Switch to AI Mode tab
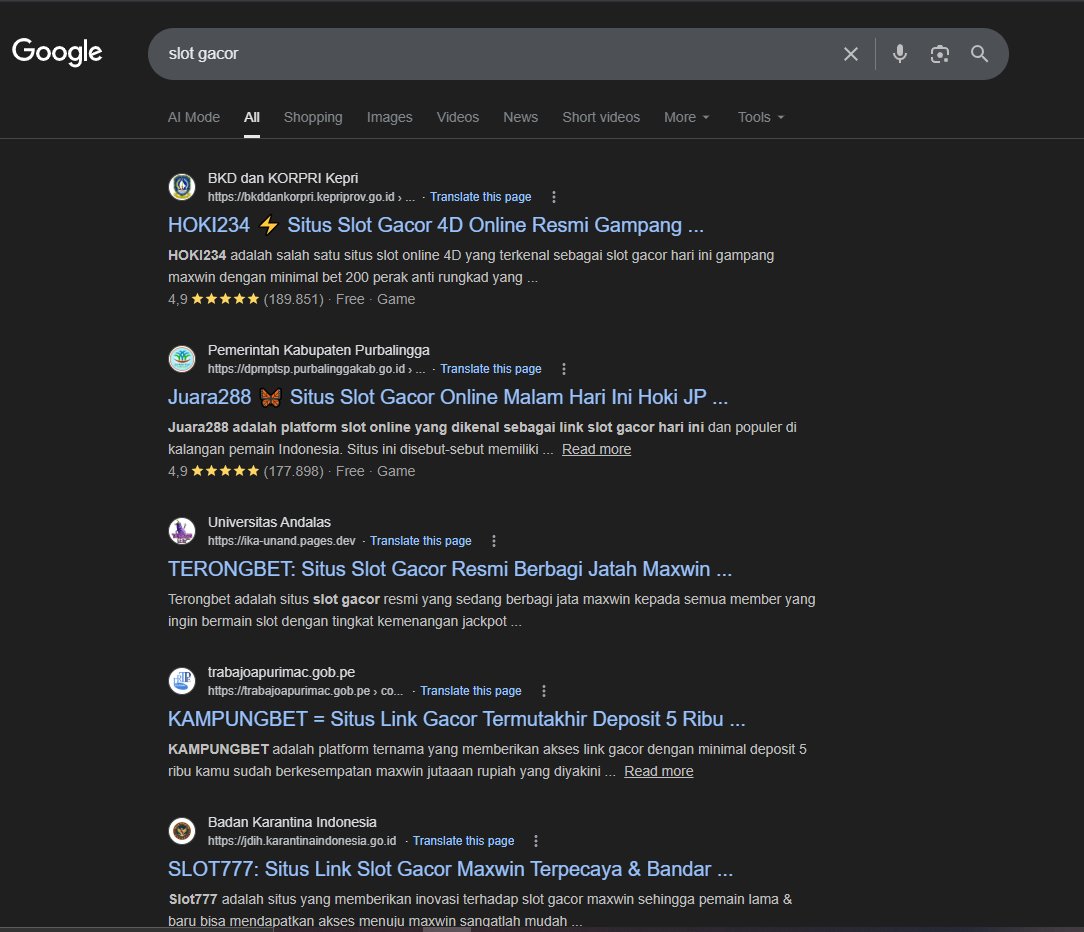Image resolution: width=1084 pixels, height=932 pixels. click(194, 118)
